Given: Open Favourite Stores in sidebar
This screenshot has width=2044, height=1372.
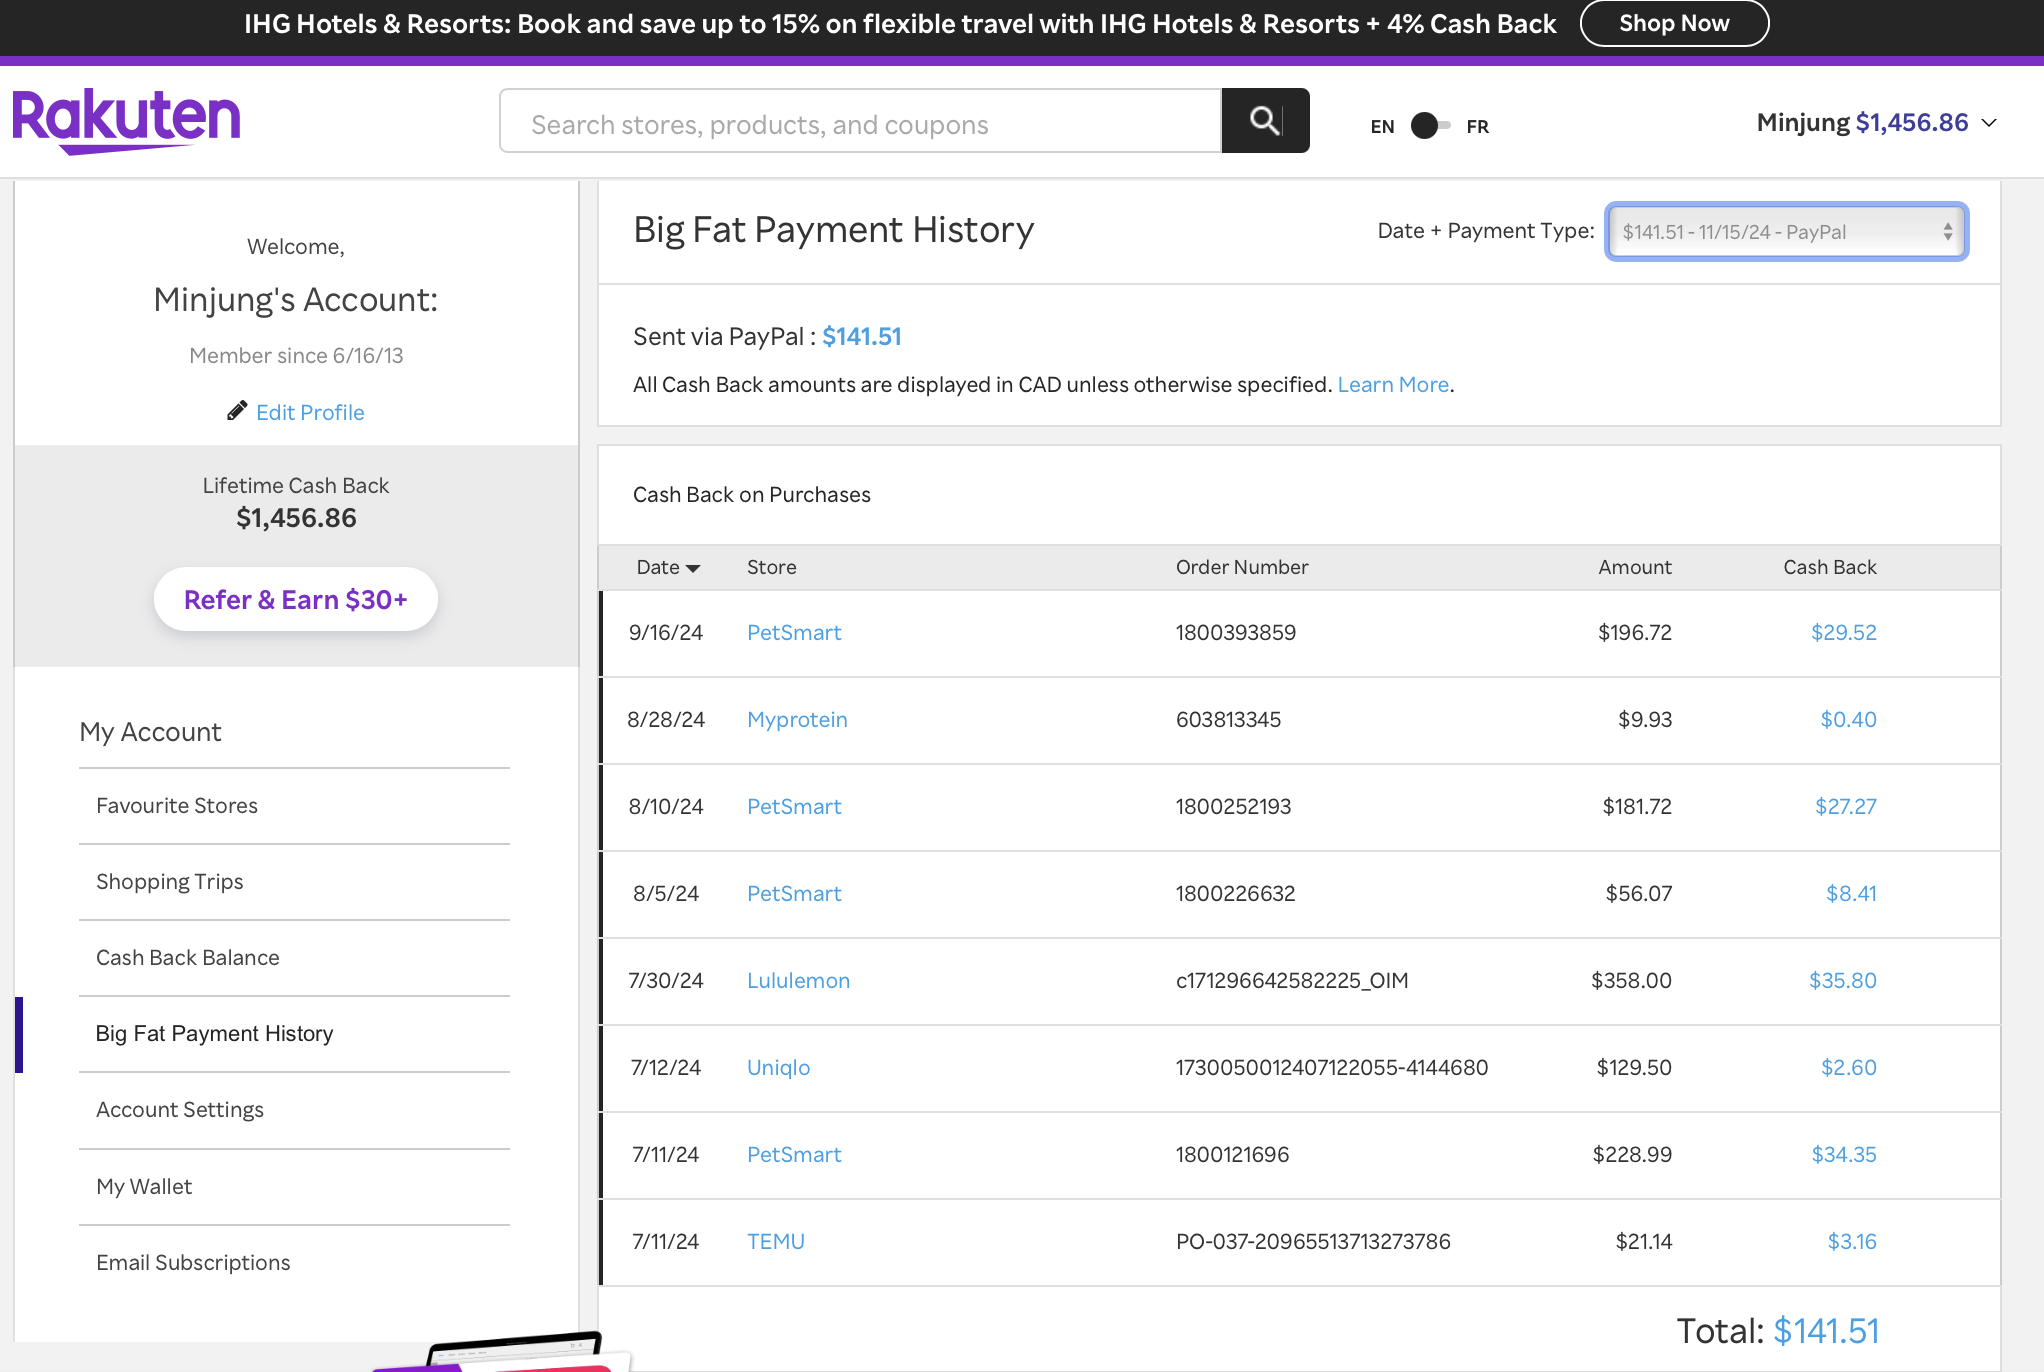Looking at the screenshot, I should pyautogui.click(x=177, y=806).
